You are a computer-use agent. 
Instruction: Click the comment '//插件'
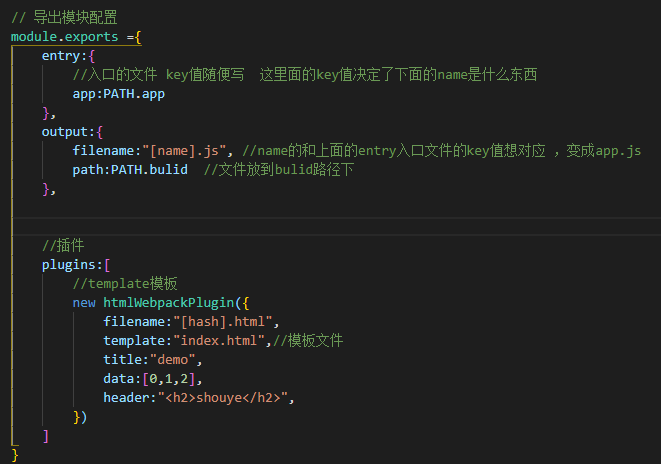(63, 245)
